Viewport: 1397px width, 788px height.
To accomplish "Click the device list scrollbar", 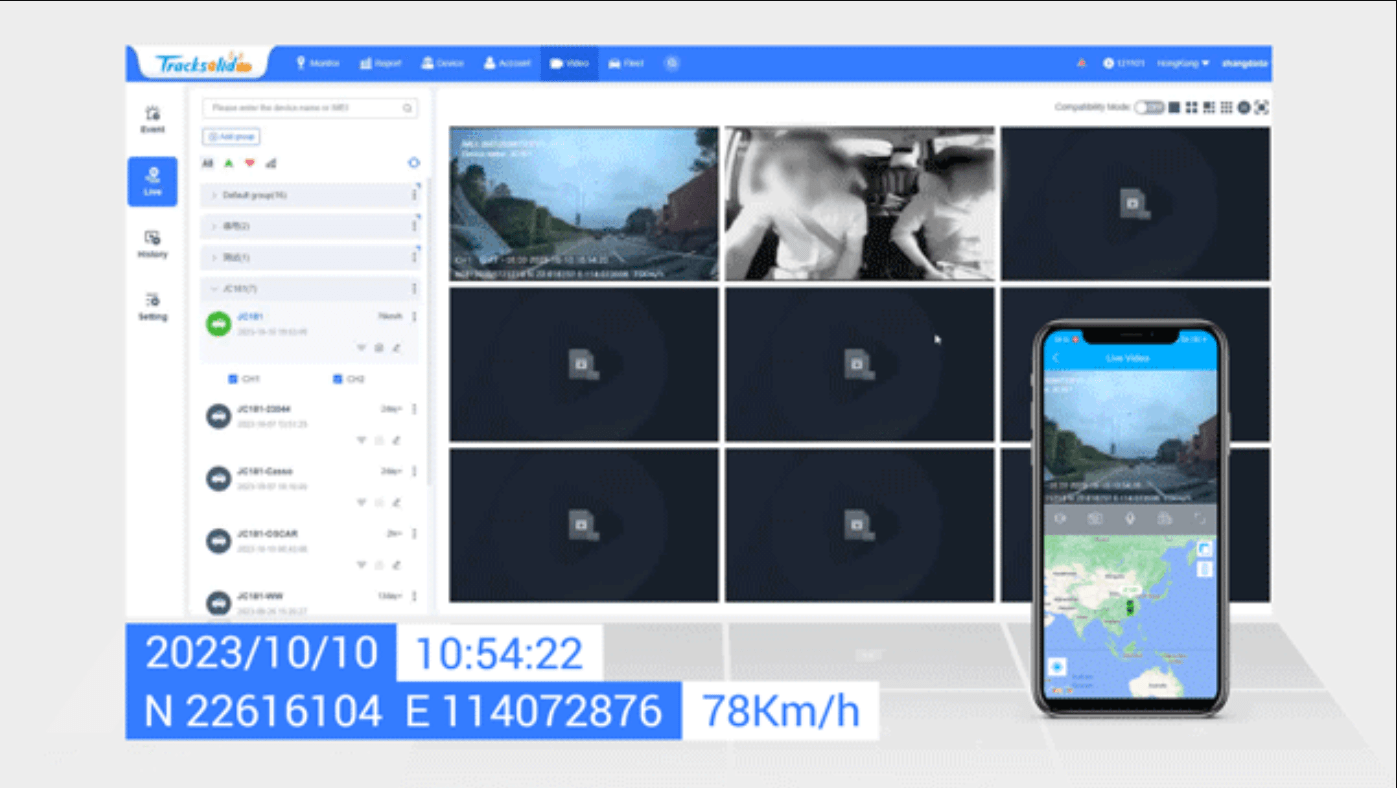I will point(430,330).
